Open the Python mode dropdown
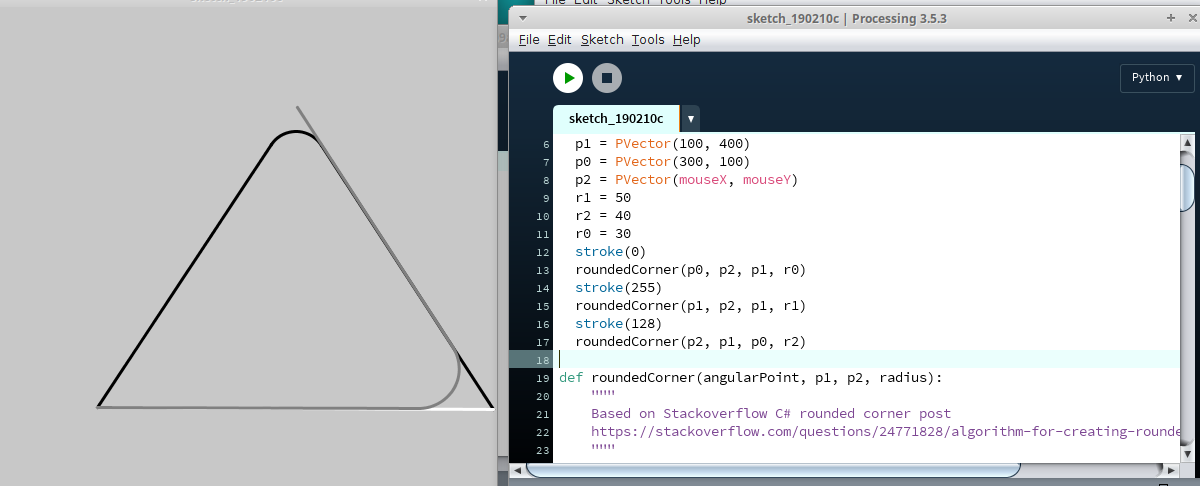The width and height of the screenshot is (1200, 486). click(x=1157, y=77)
